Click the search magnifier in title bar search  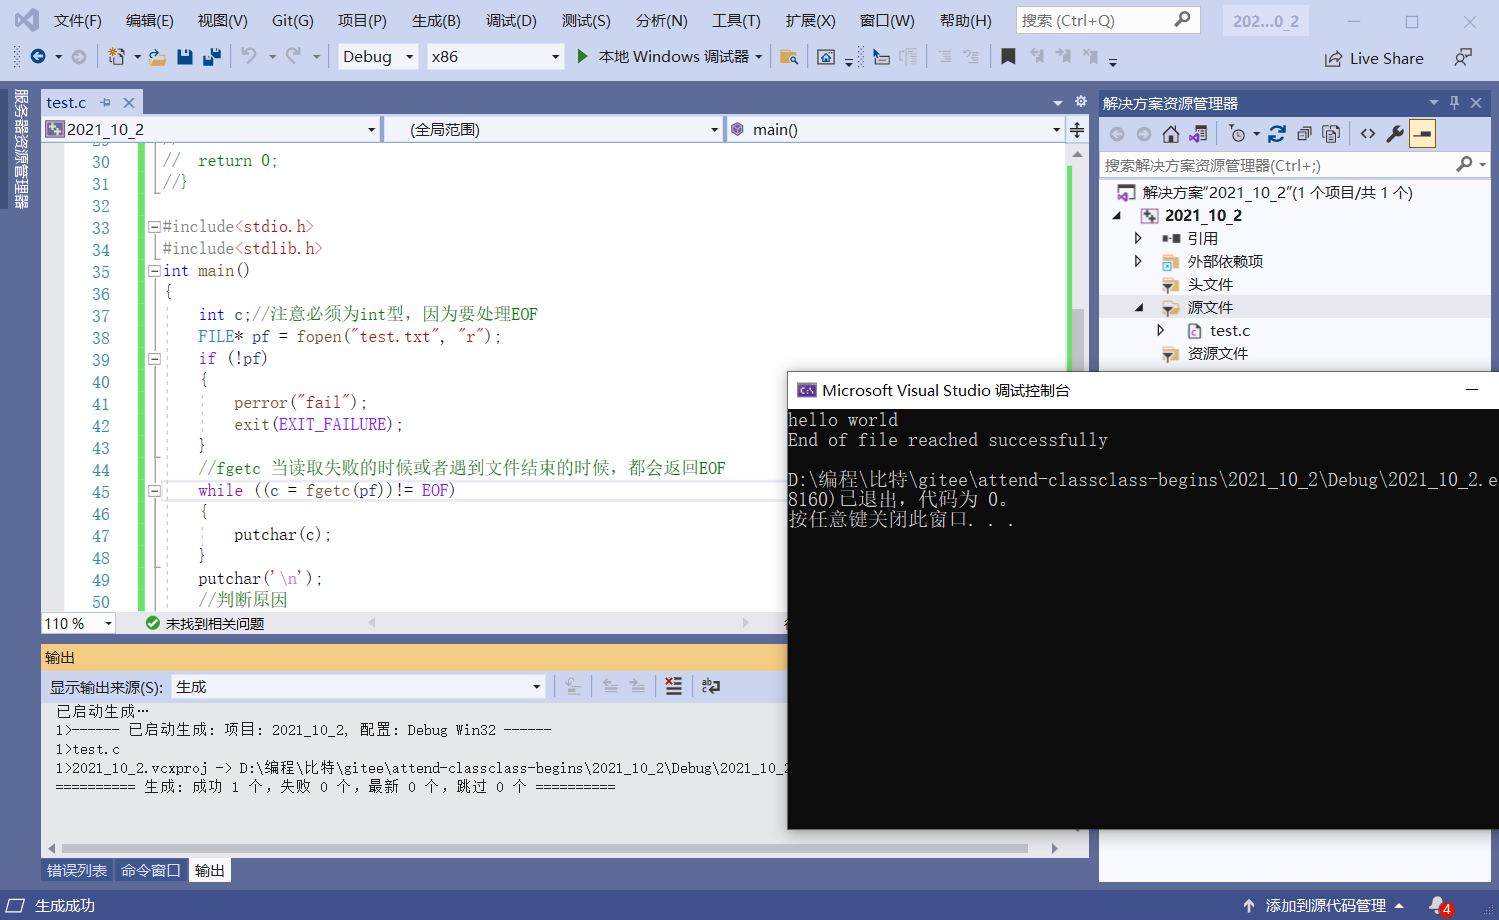pos(1182,19)
